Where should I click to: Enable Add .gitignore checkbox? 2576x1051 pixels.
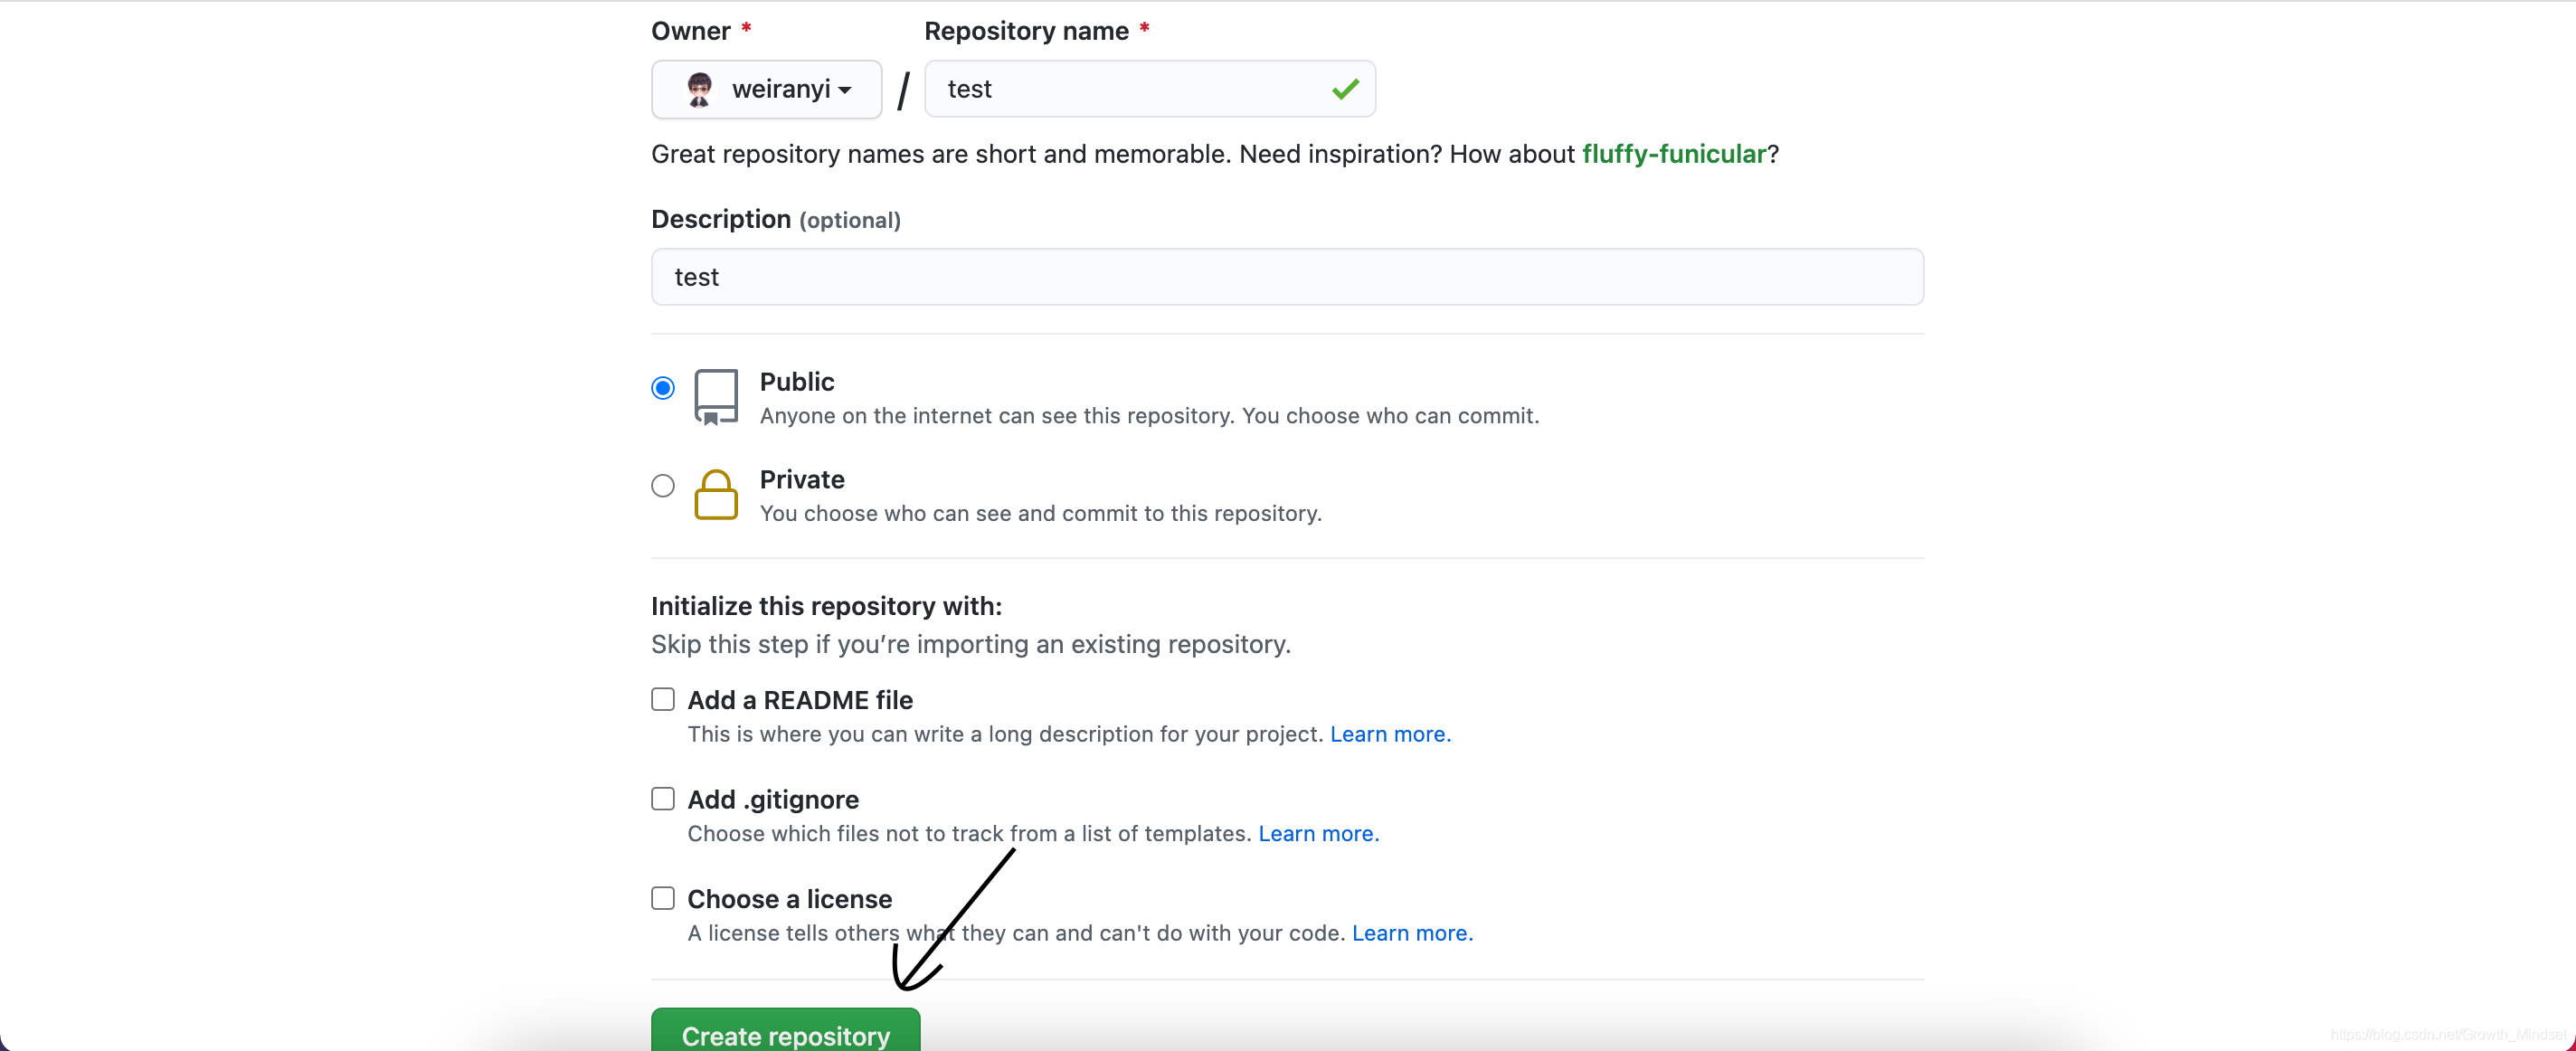(x=663, y=798)
